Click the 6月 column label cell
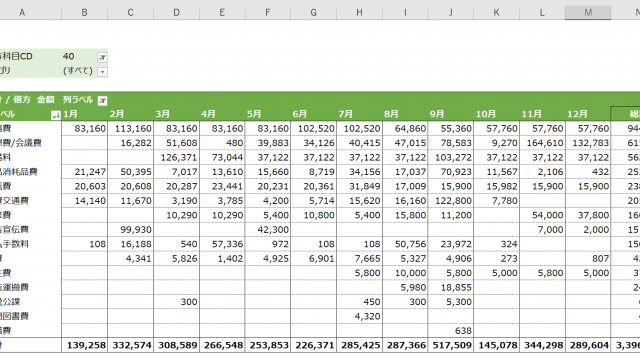Screen dimensions: 640x360 point(313,114)
